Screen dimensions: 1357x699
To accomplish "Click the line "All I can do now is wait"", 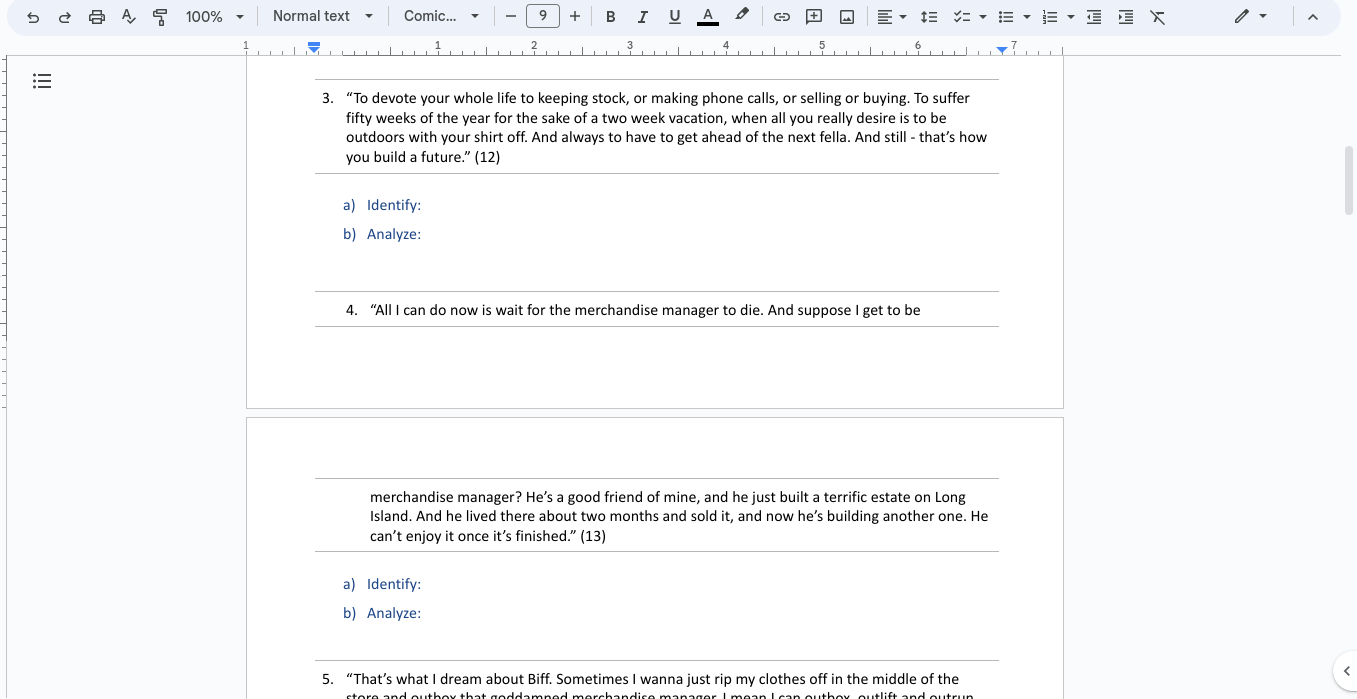I will (645, 310).
